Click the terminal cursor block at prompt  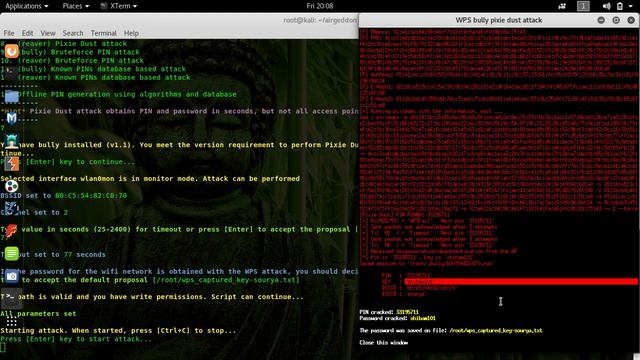click(x=3, y=347)
